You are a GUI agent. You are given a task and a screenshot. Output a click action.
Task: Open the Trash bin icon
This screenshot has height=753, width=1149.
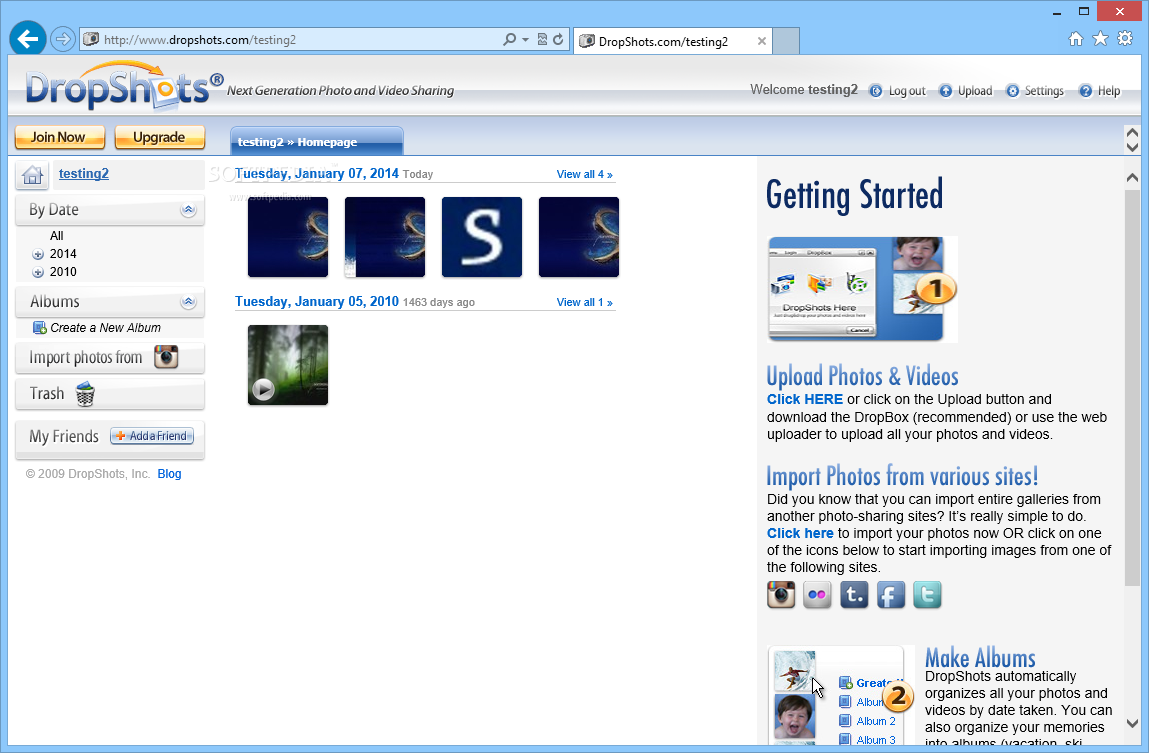click(85, 393)
